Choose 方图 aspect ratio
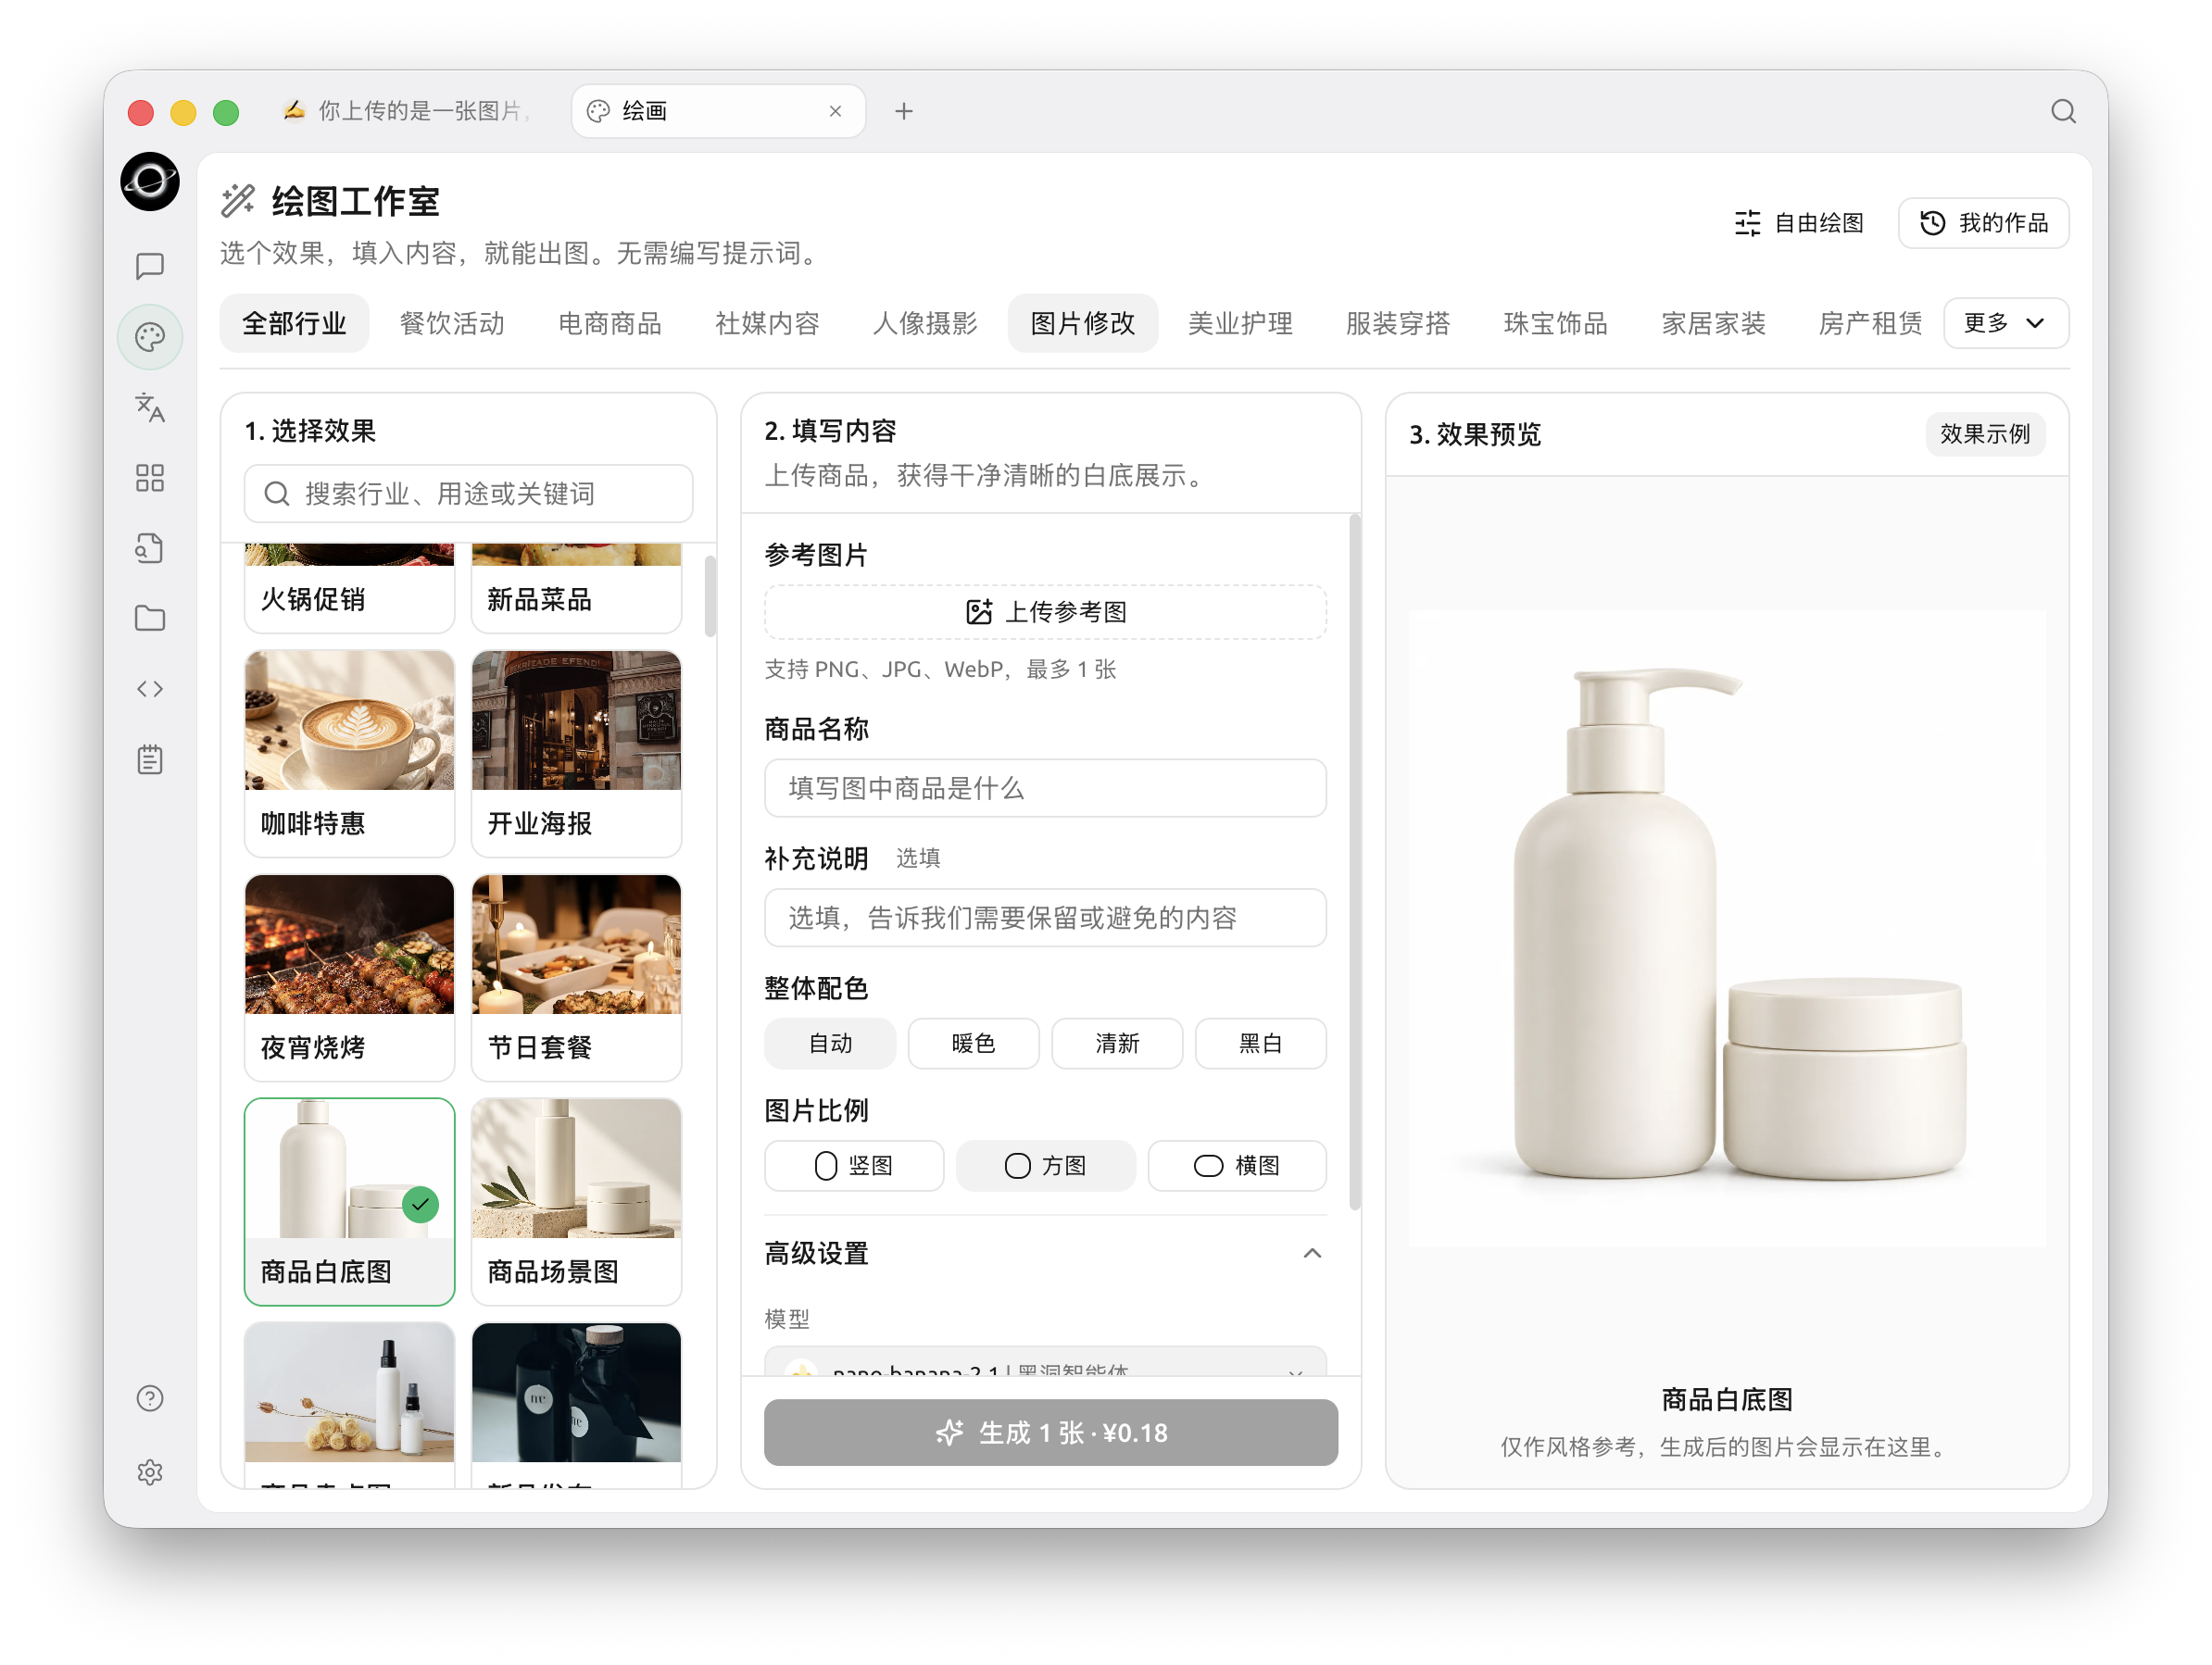 coord(1046,1165)
